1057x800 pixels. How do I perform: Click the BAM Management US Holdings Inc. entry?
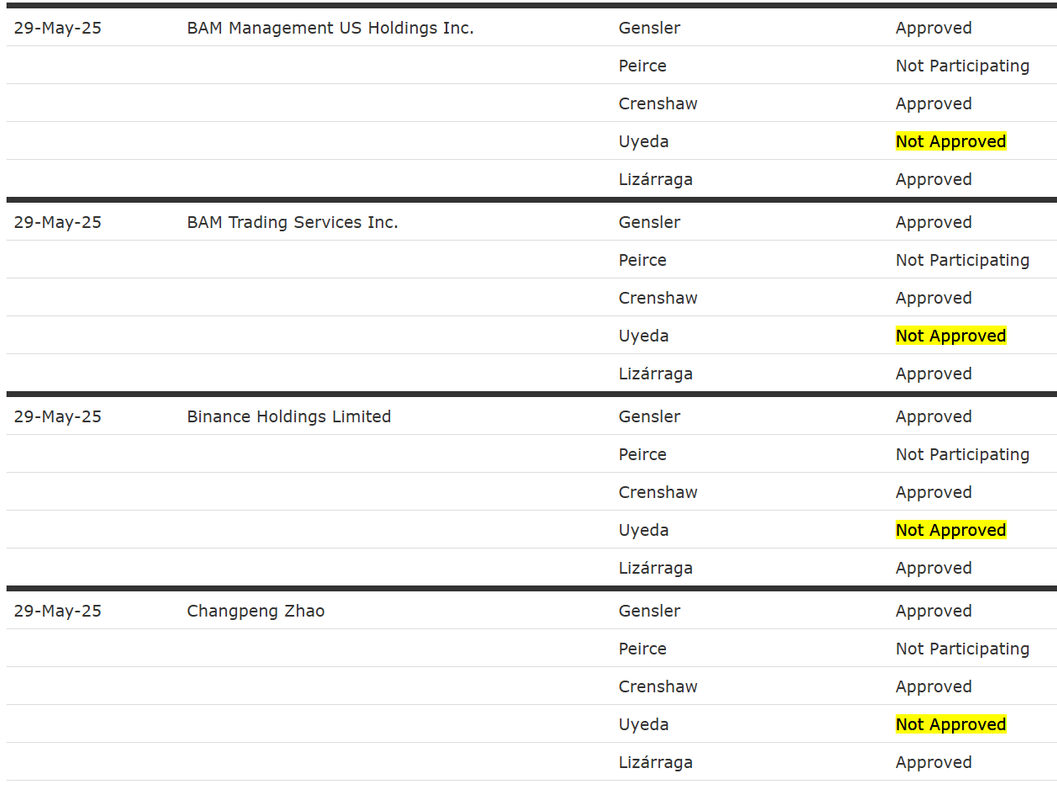[330, 28]
